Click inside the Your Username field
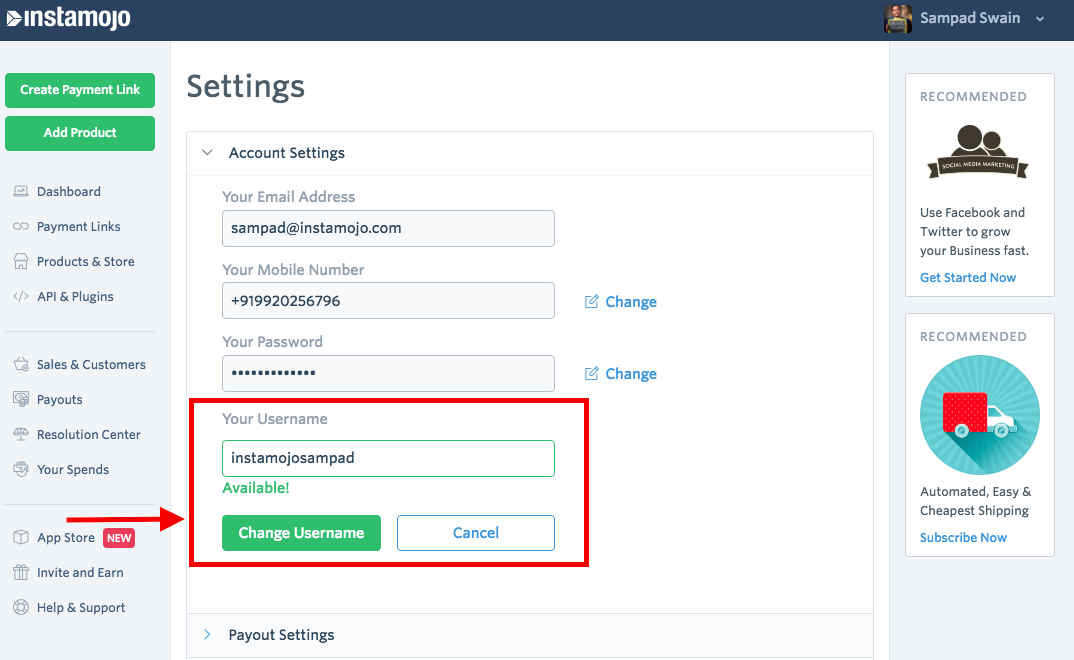This screenshot has height=660, width=1074. [388, 458]
